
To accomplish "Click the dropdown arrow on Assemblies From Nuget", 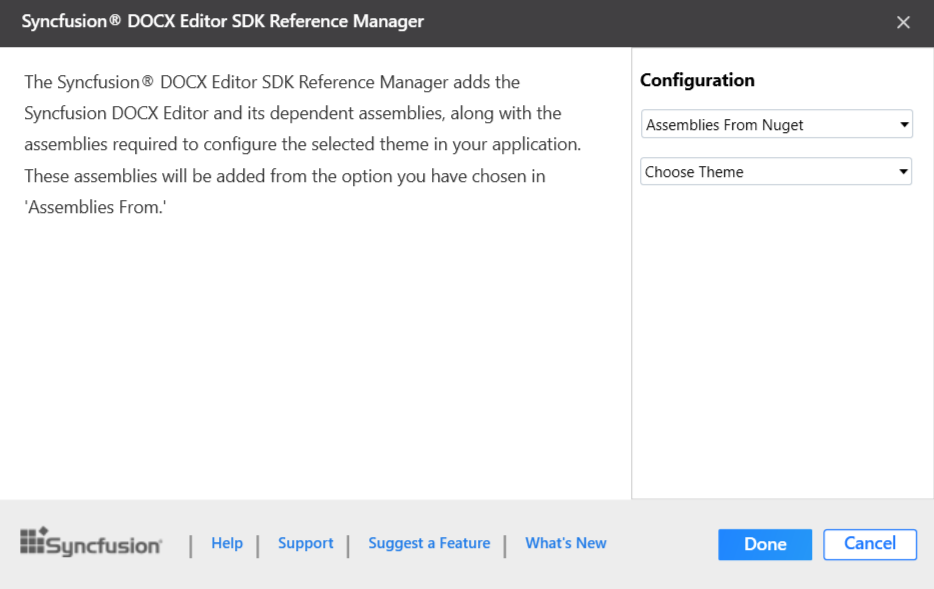I will point(905,124).
